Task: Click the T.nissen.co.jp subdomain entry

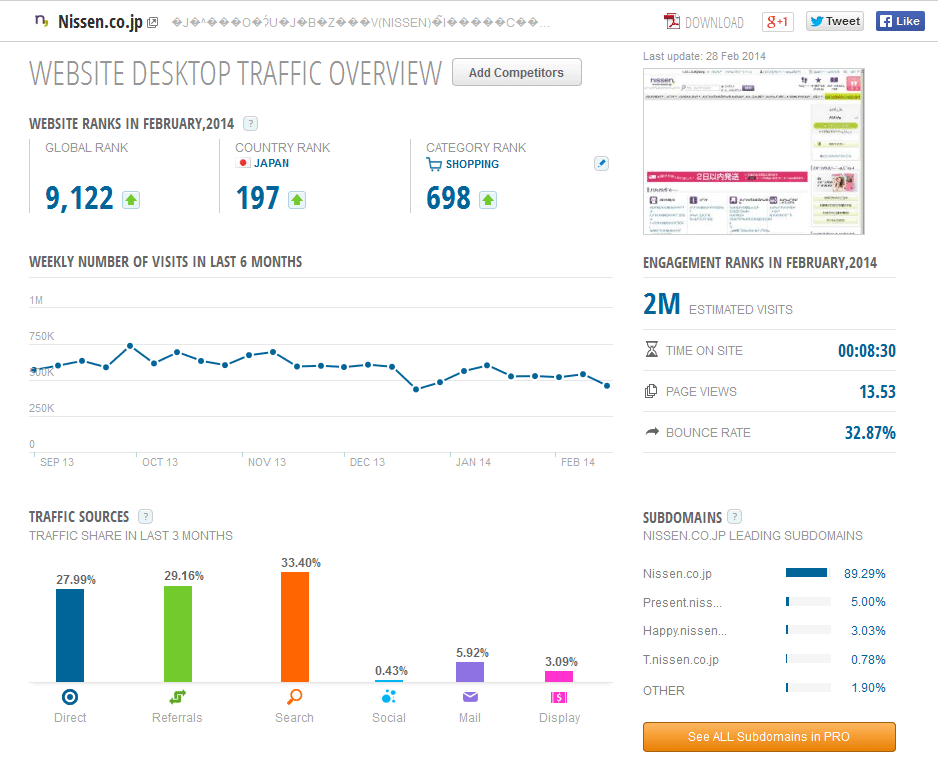Action: (681, 660)
